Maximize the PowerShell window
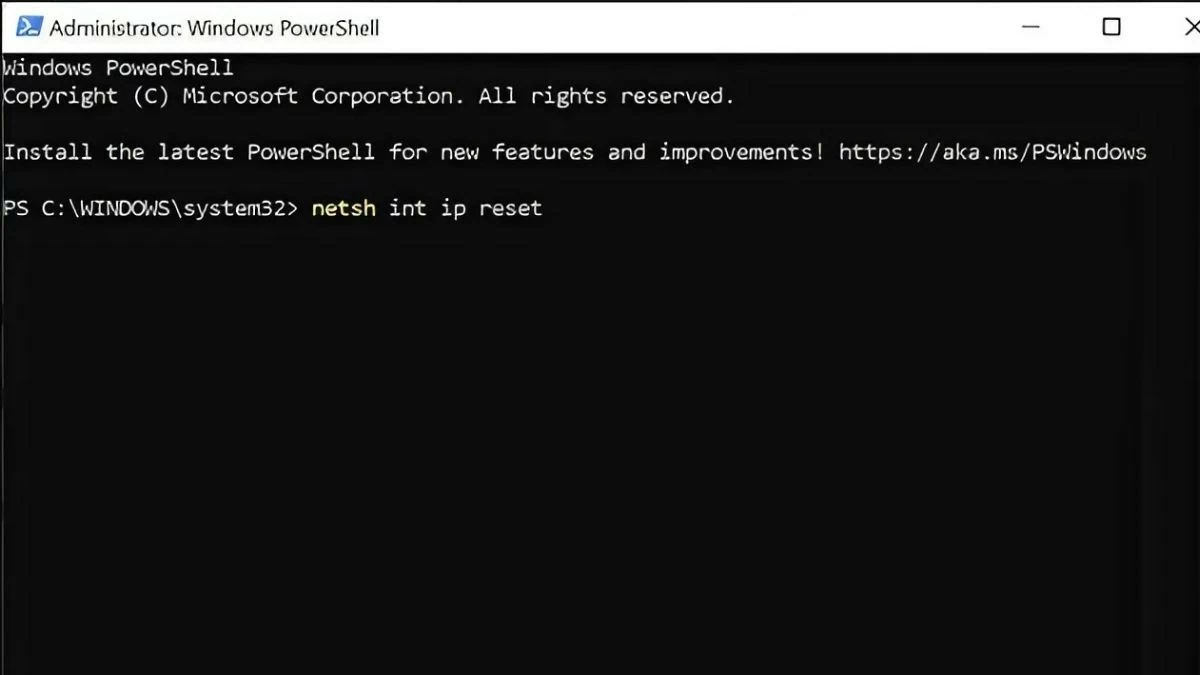This screenshot has width=1200, height=675. tap(1111, 27)
